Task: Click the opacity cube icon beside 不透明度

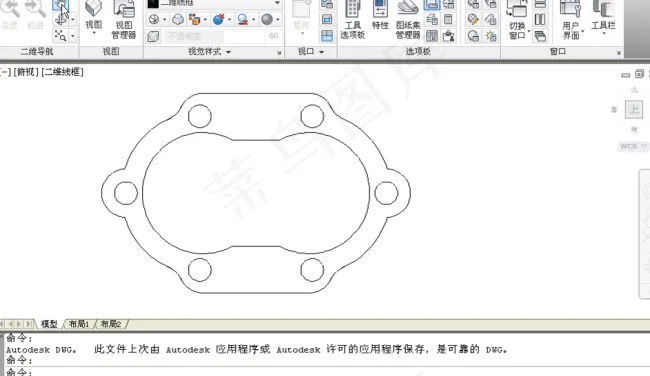Action: click(153, 36)
